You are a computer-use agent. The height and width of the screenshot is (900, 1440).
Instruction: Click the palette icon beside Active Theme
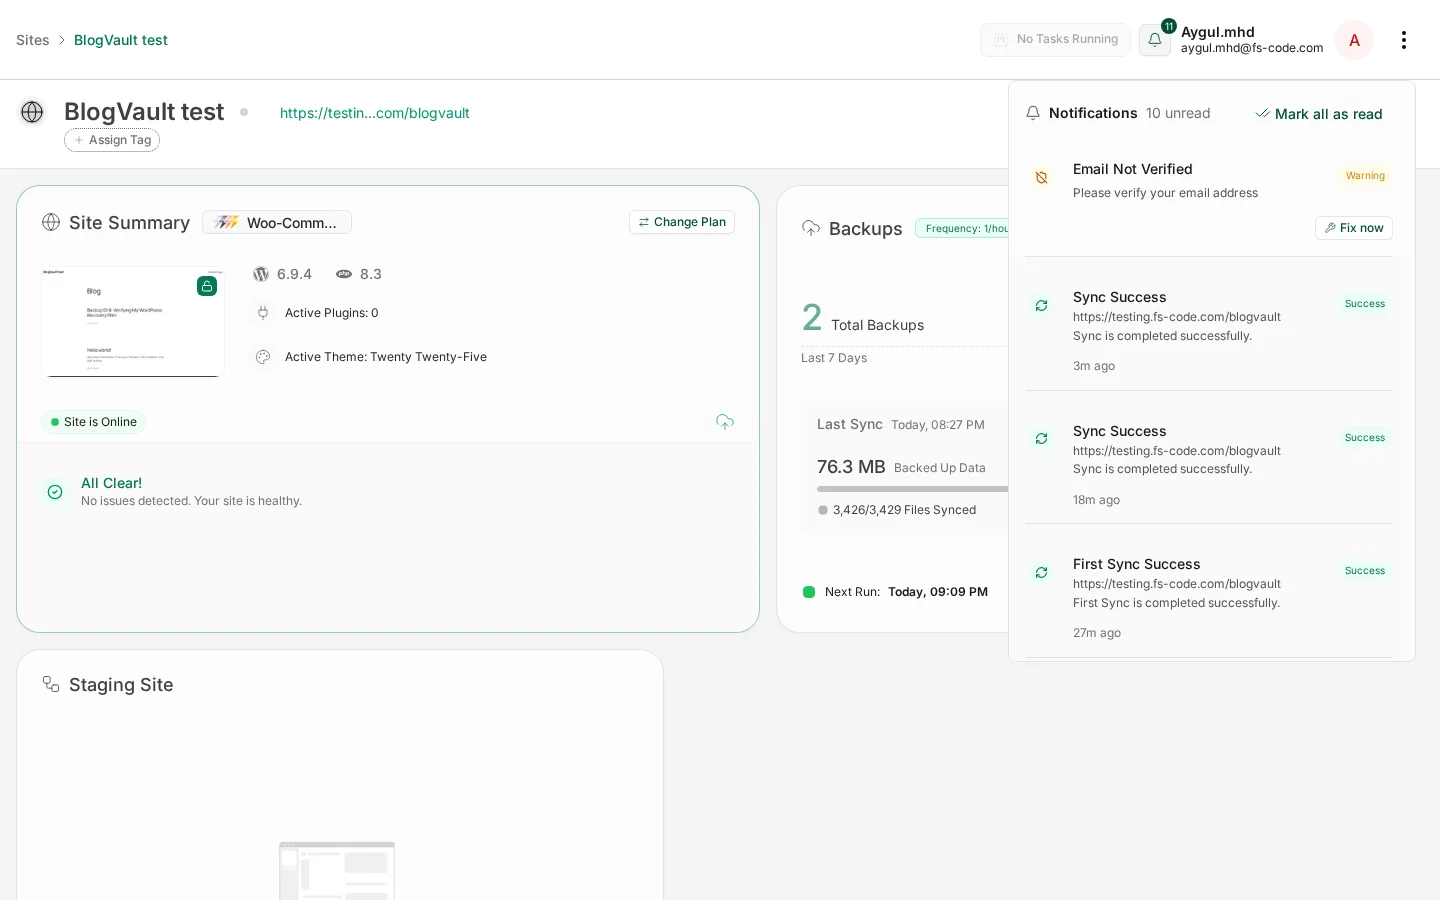[263, 357]
